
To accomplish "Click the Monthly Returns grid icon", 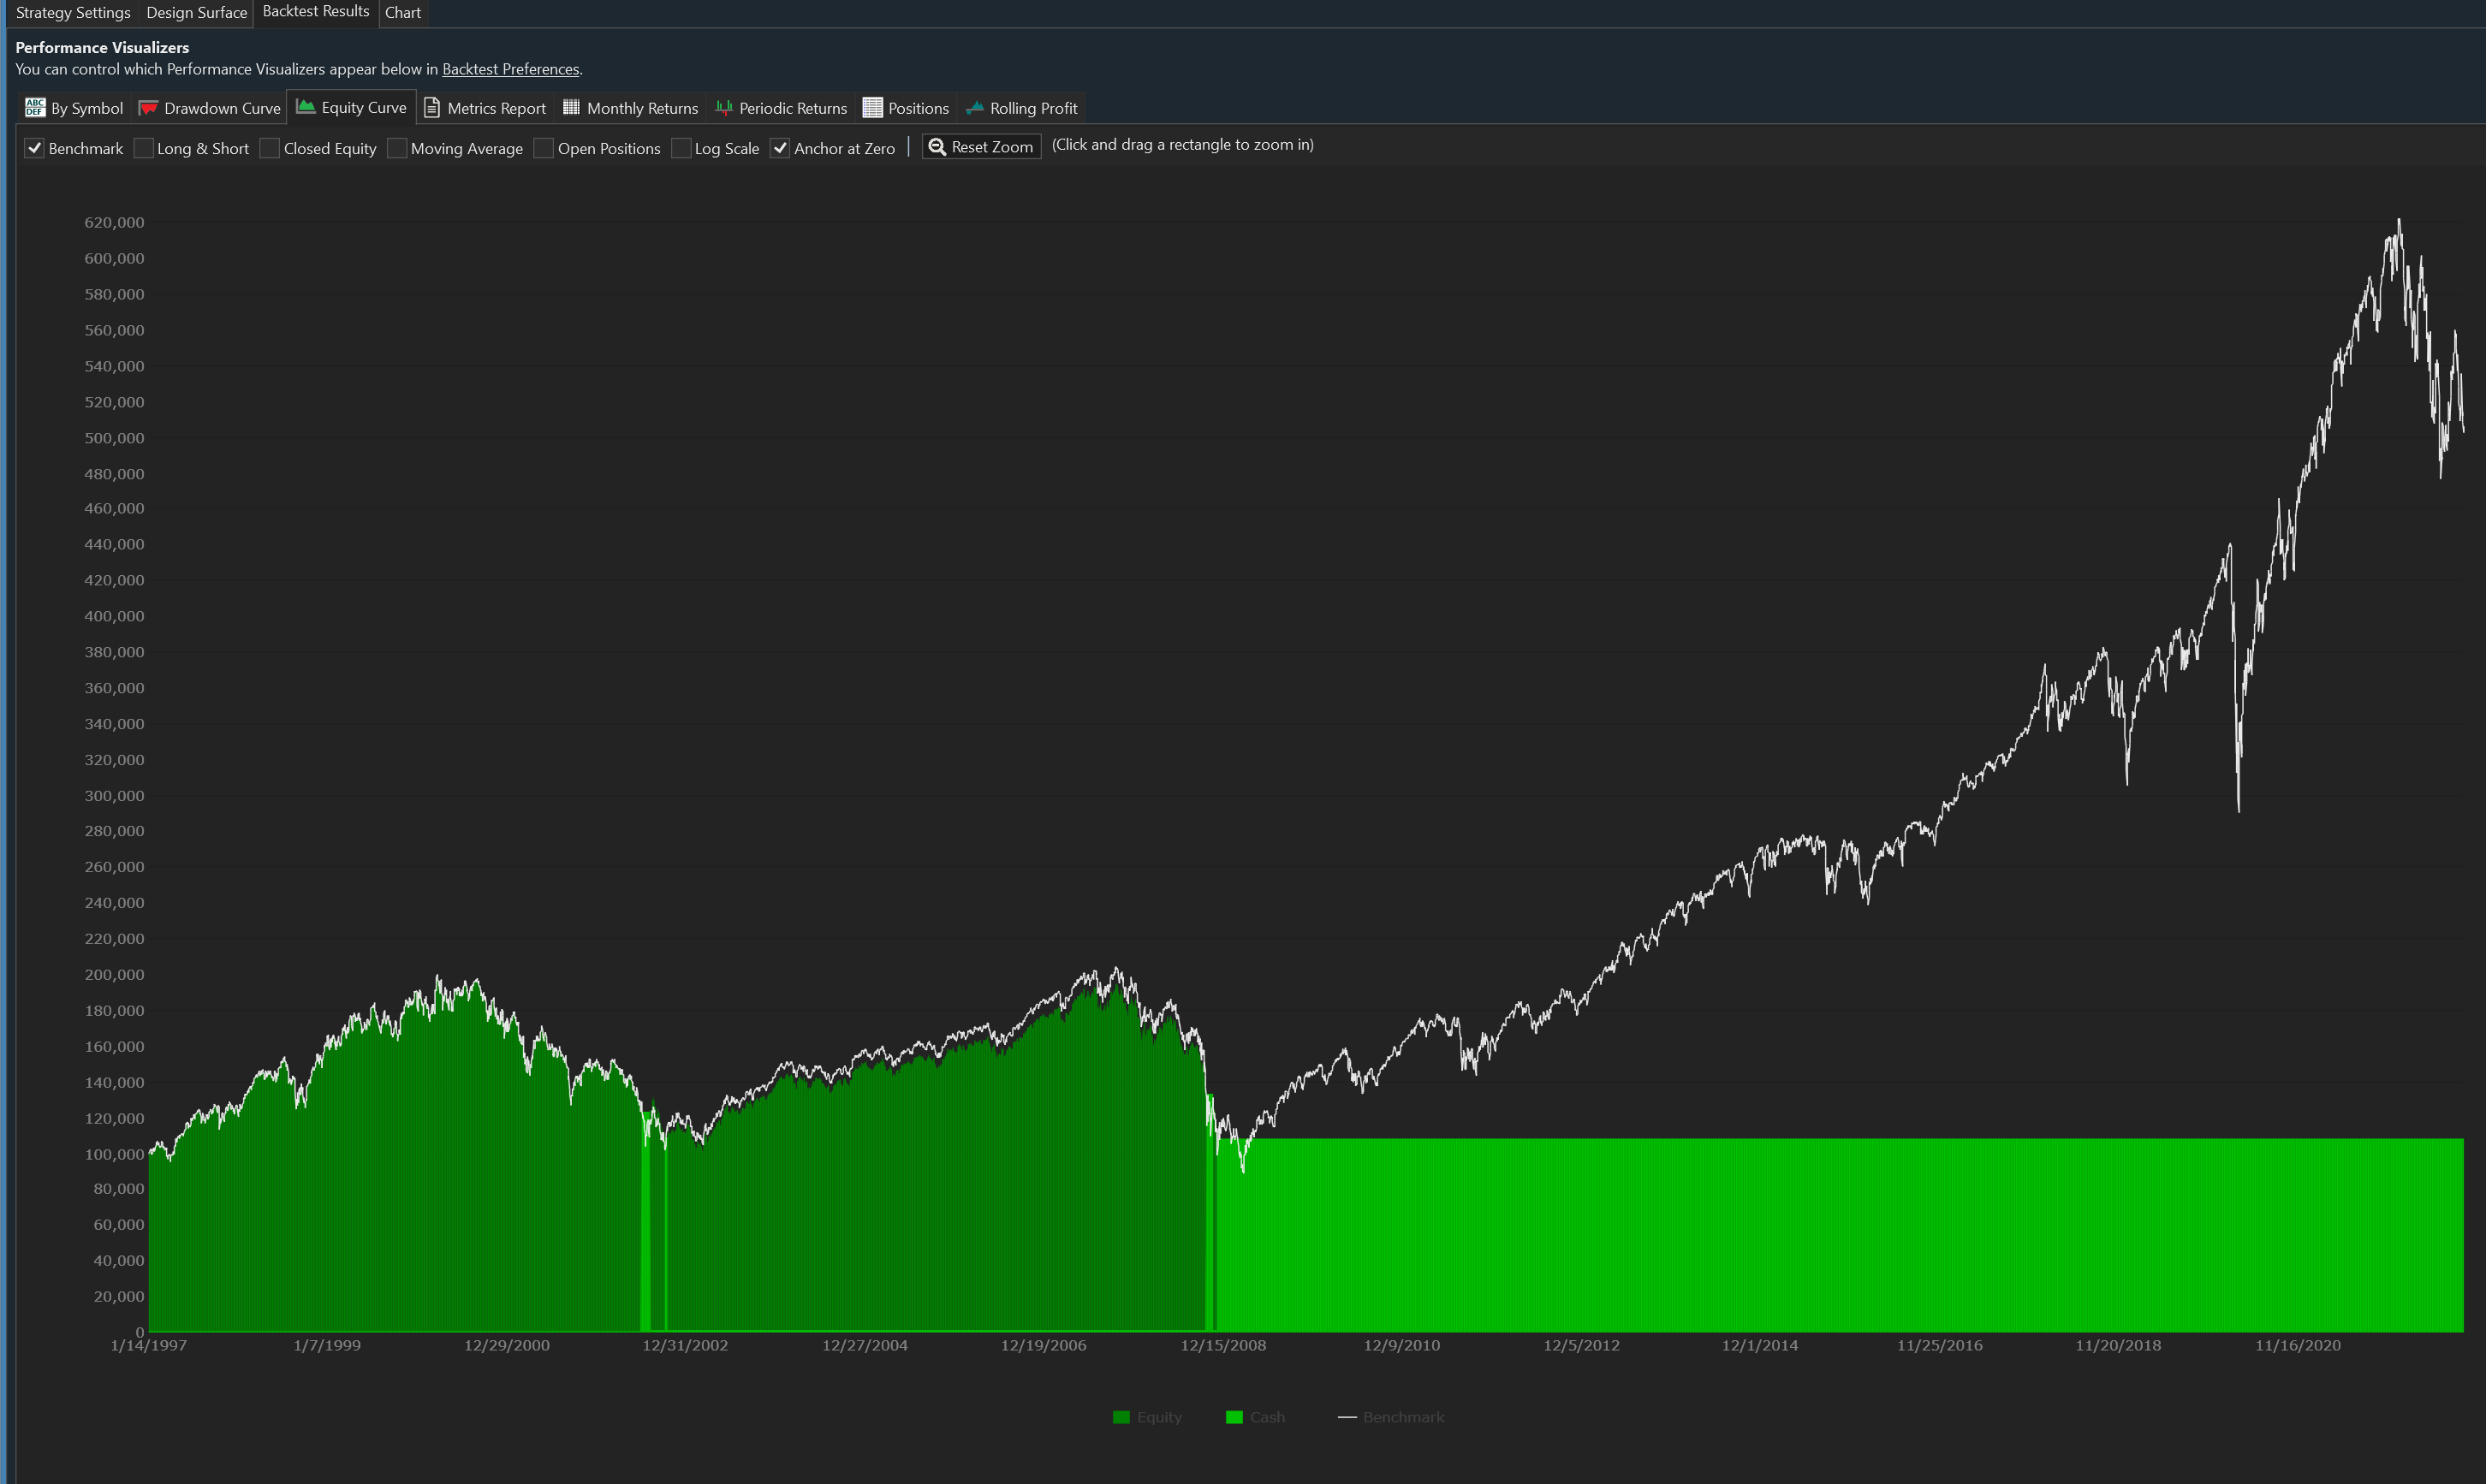I will tap(571, 107).
